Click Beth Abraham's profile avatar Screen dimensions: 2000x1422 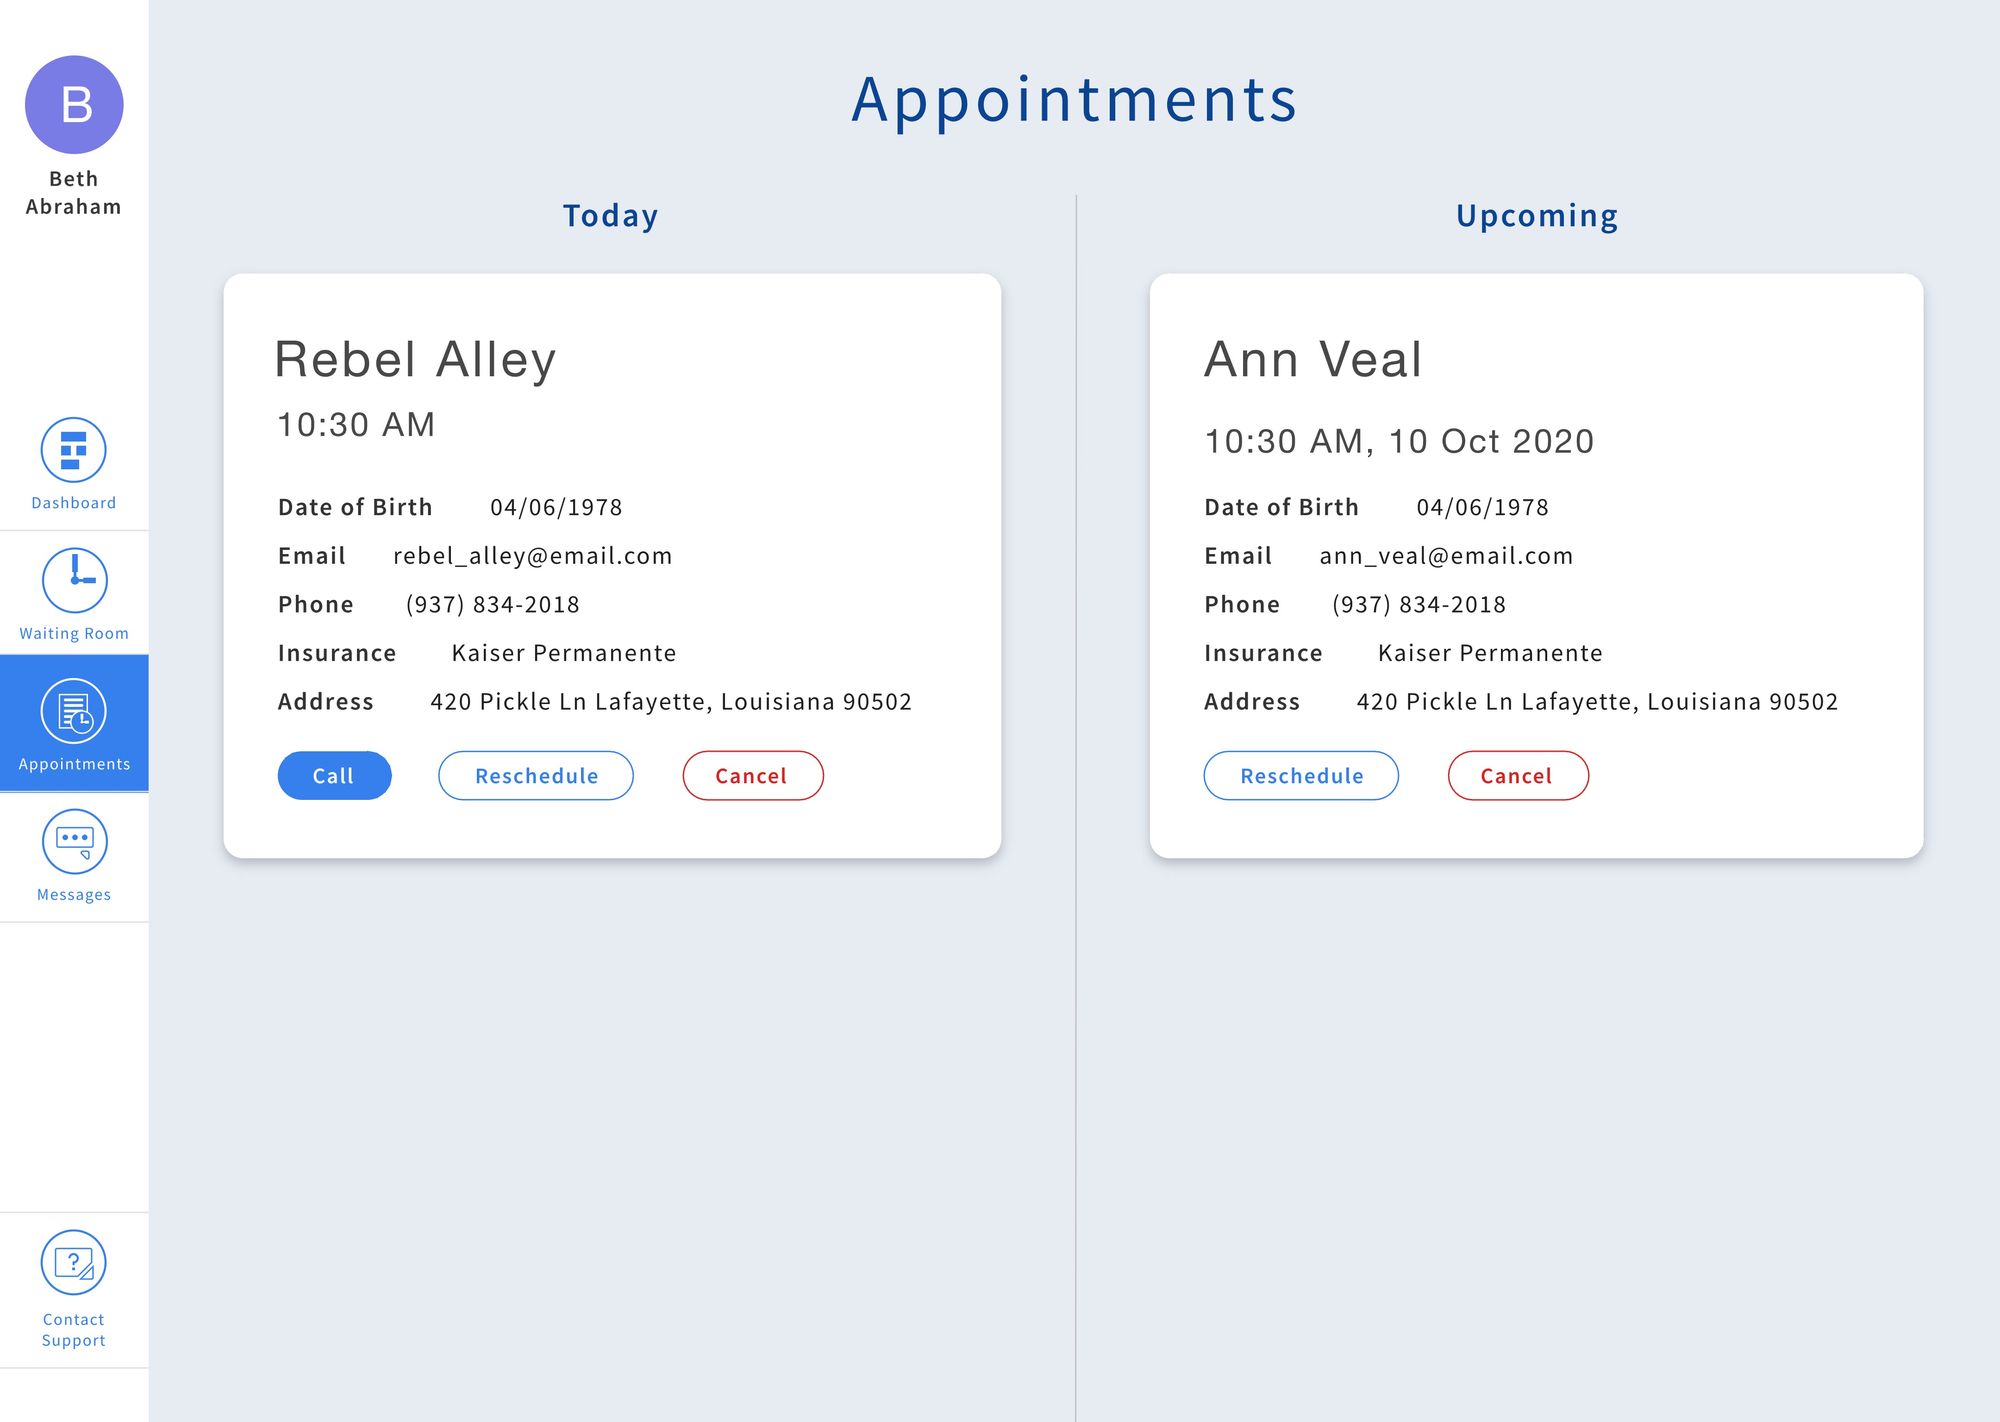click(74, 105)
